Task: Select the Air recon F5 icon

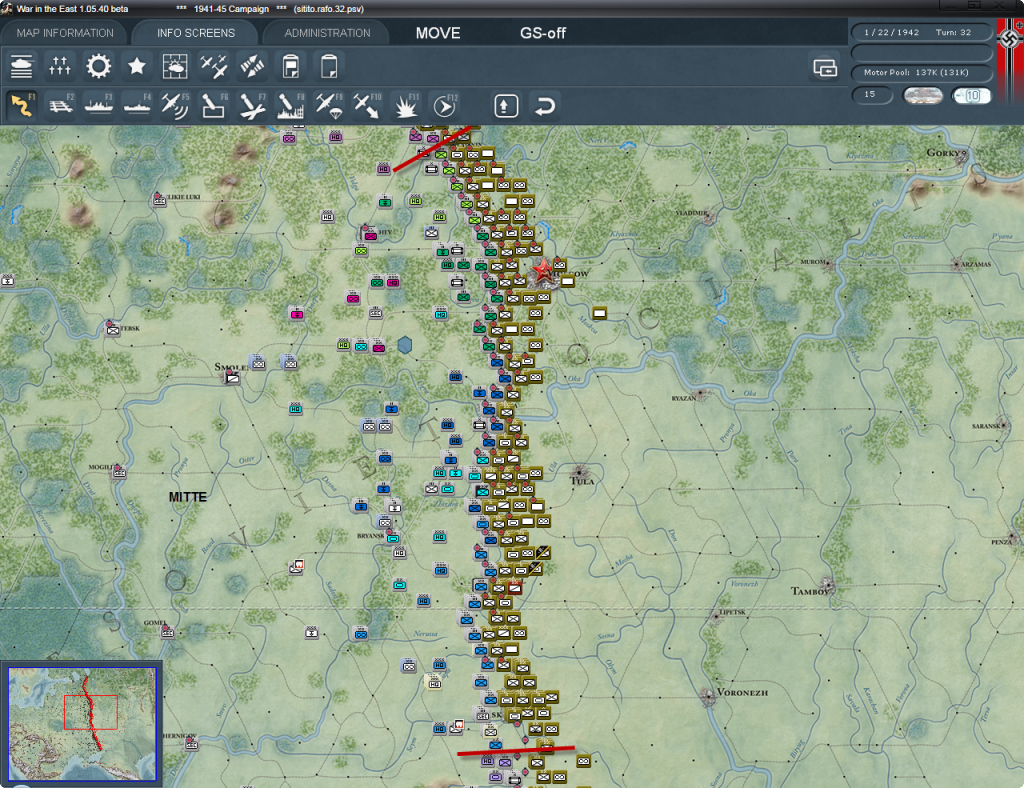Action: [175, 106]
